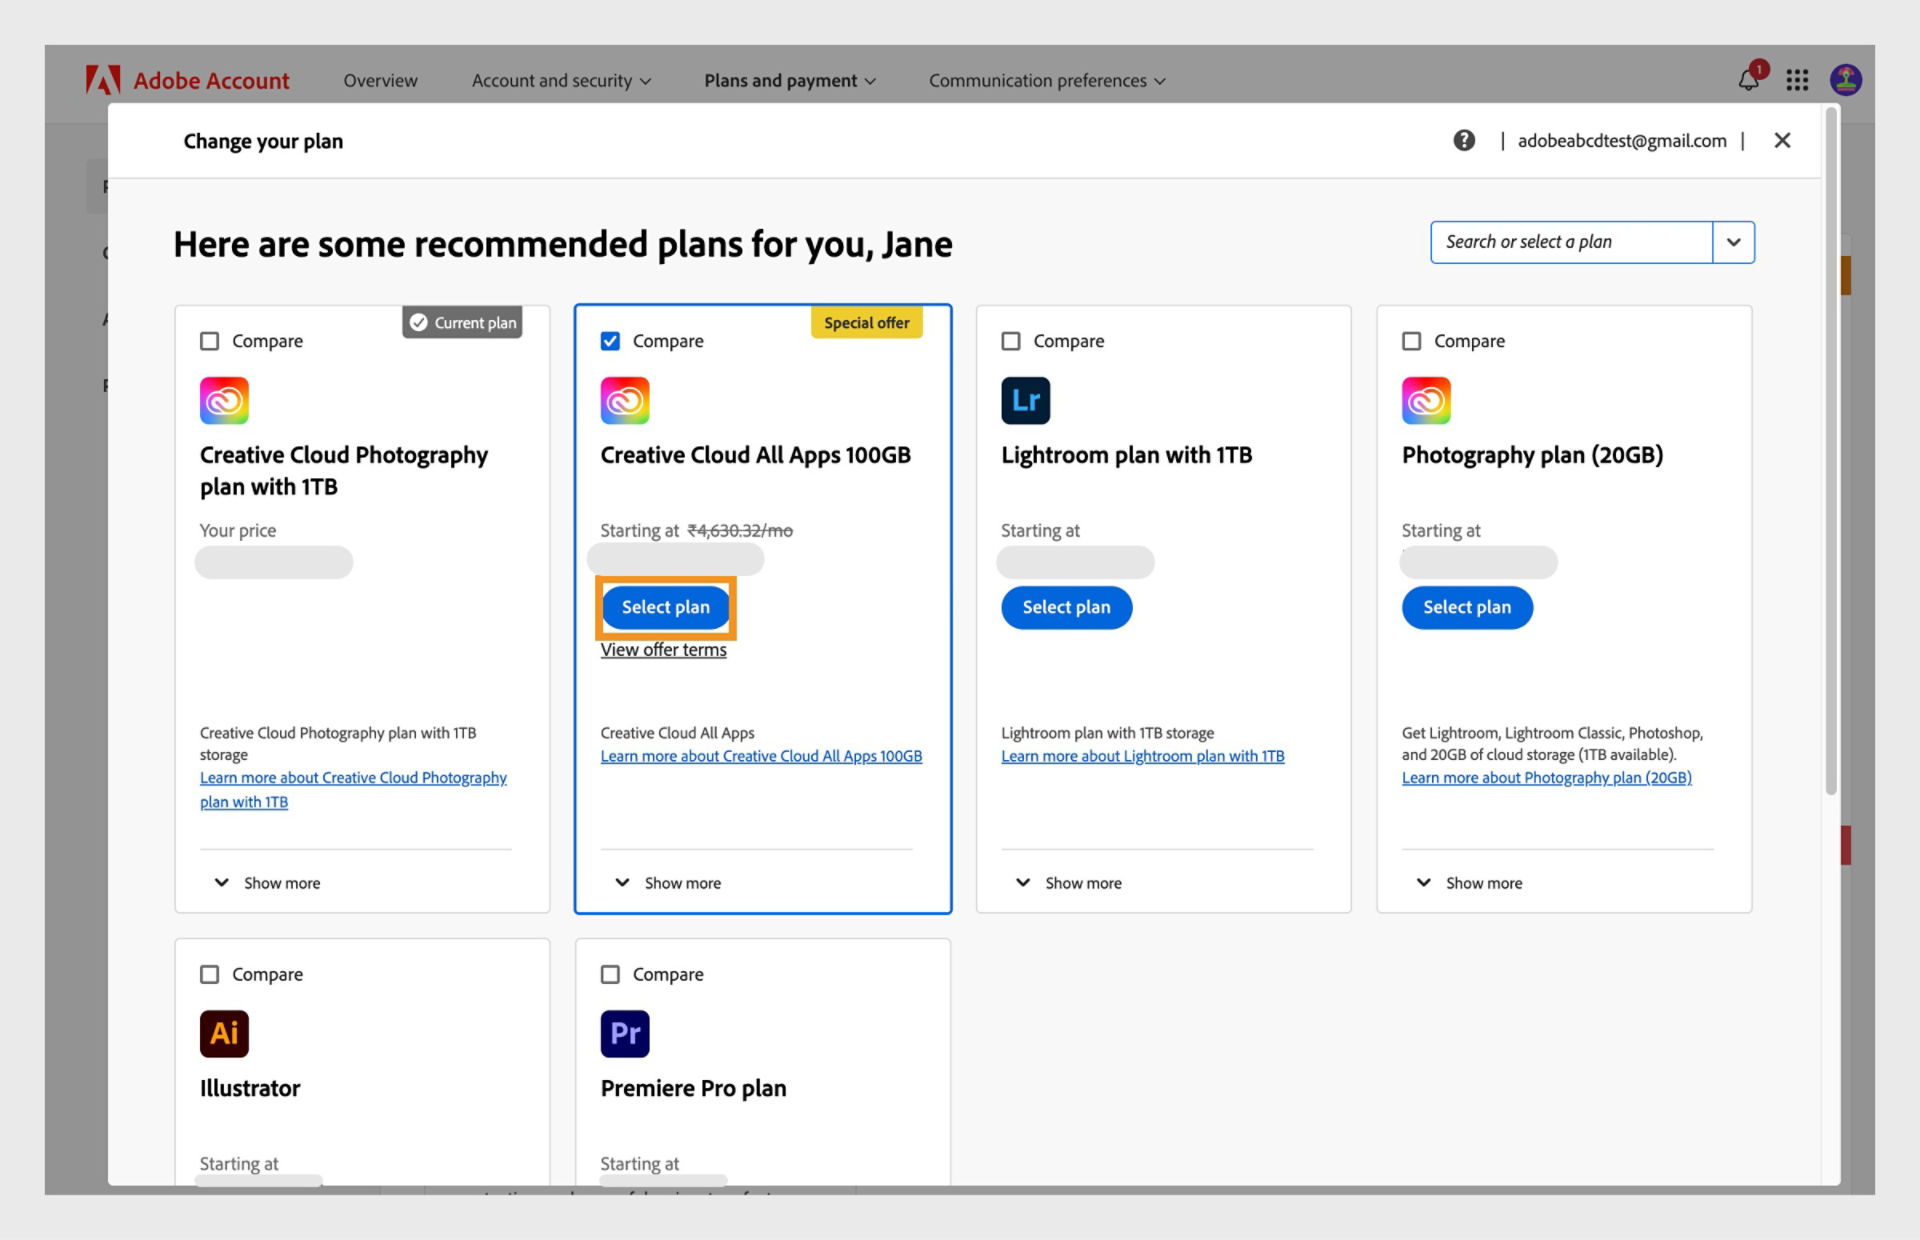Click the Photography plan (20GB) icon
Screen dimensions: 1920x1240
1426,401
